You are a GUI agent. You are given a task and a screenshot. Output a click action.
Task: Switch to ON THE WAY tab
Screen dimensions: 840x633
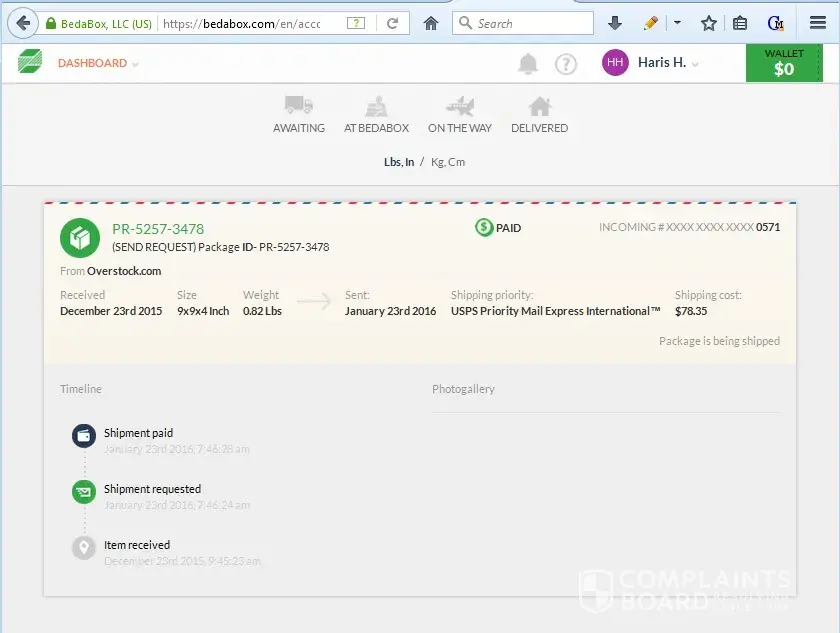point(460,115)
